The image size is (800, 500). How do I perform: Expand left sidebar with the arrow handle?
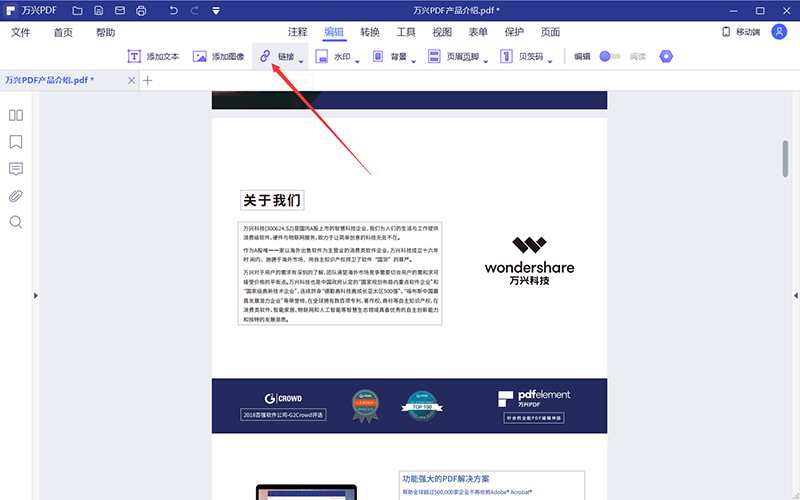click(36, 295)
